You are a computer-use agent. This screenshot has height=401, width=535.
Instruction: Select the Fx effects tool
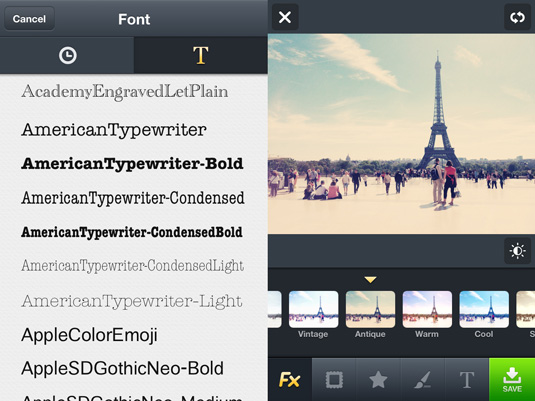290,379
